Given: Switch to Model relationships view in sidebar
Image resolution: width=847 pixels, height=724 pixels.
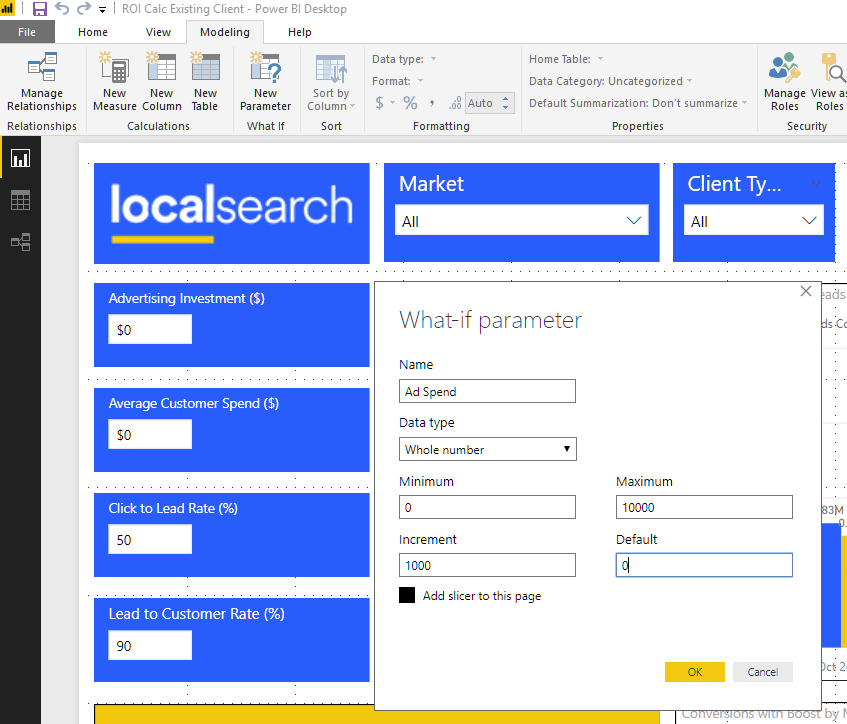Looking at the screenshot, I should point(21,242).
